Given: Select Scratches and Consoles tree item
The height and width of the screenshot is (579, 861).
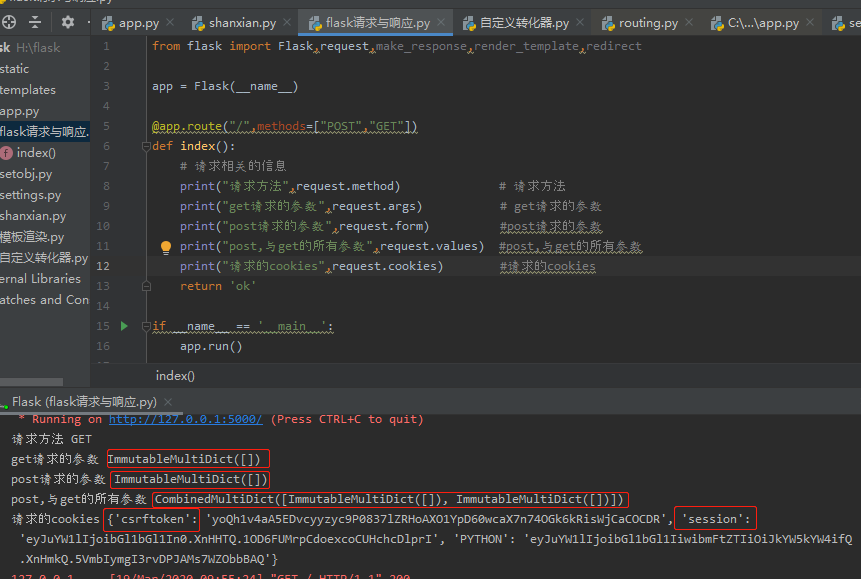Looking at the screenshot, I should (44, 299).
